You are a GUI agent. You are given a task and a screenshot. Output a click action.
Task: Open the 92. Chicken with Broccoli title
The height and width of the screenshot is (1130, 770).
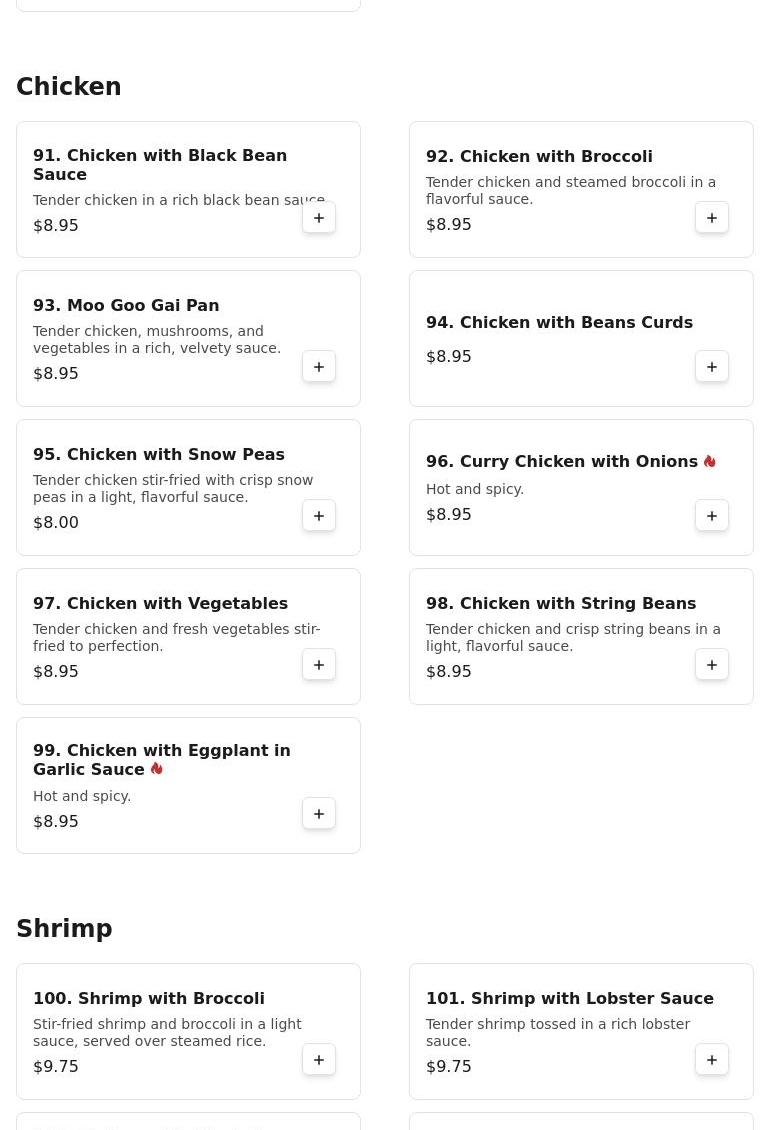(x=539, y=156)
